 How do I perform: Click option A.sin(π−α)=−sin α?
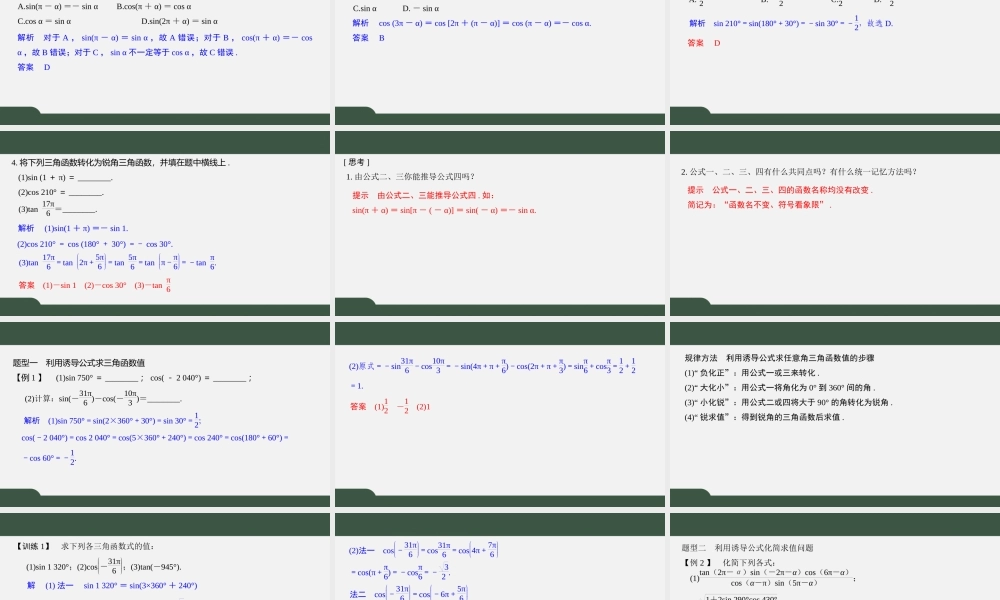(x=60, y=6)
